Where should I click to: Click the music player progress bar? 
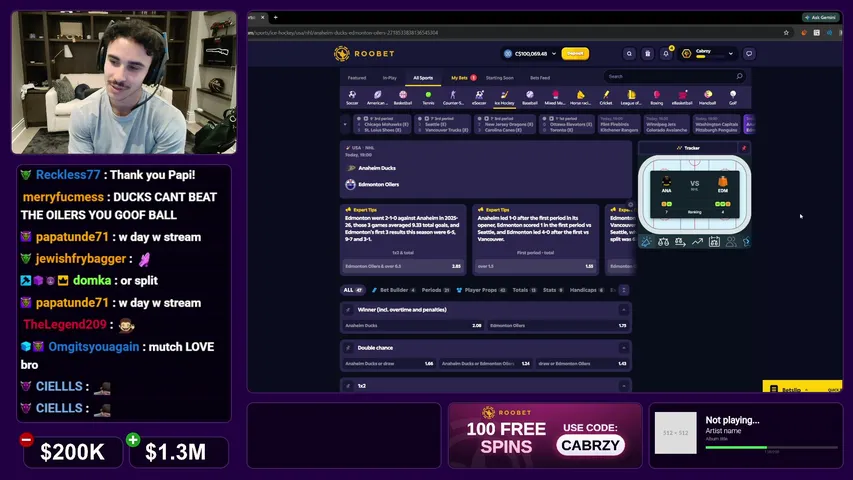771,447
